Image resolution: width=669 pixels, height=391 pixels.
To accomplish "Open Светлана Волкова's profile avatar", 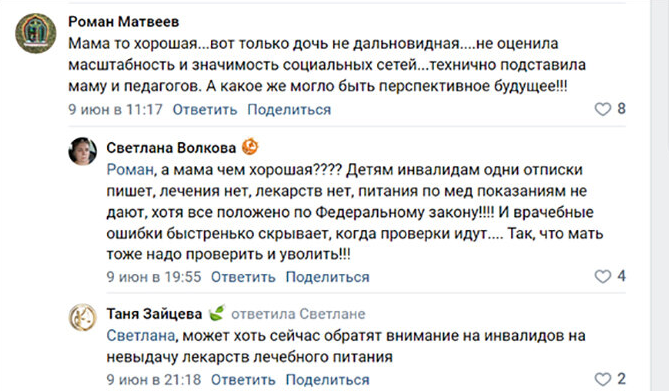I will 82,151.
